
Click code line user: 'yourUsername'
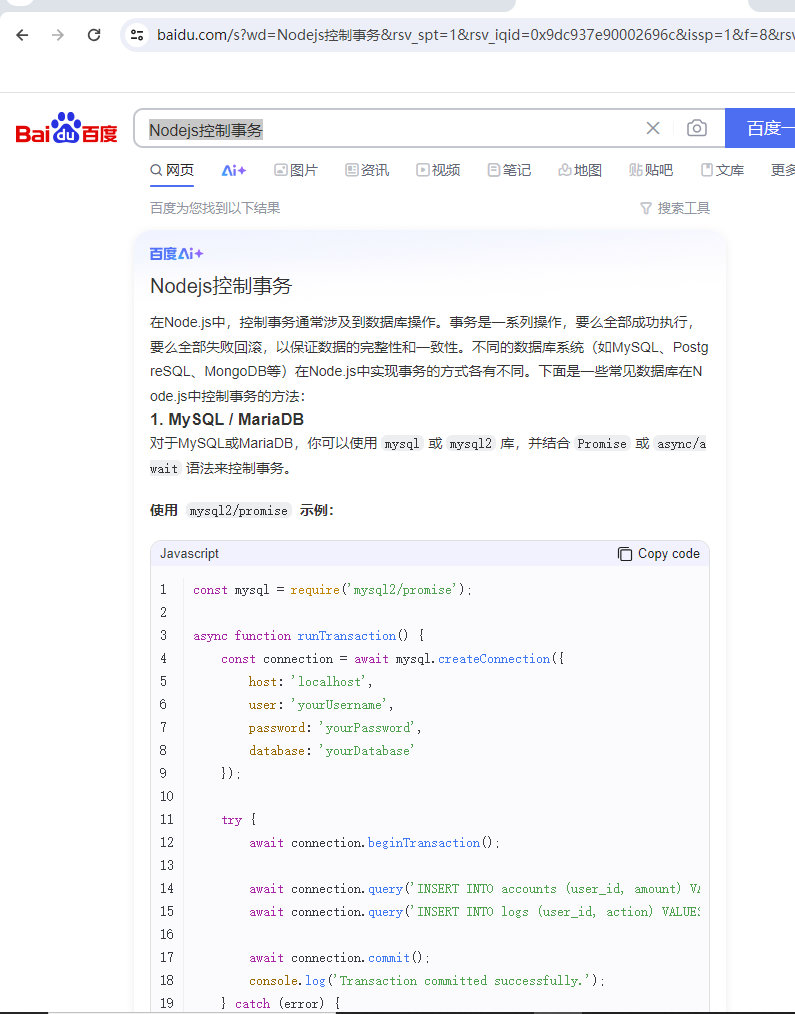pos(321,705)
